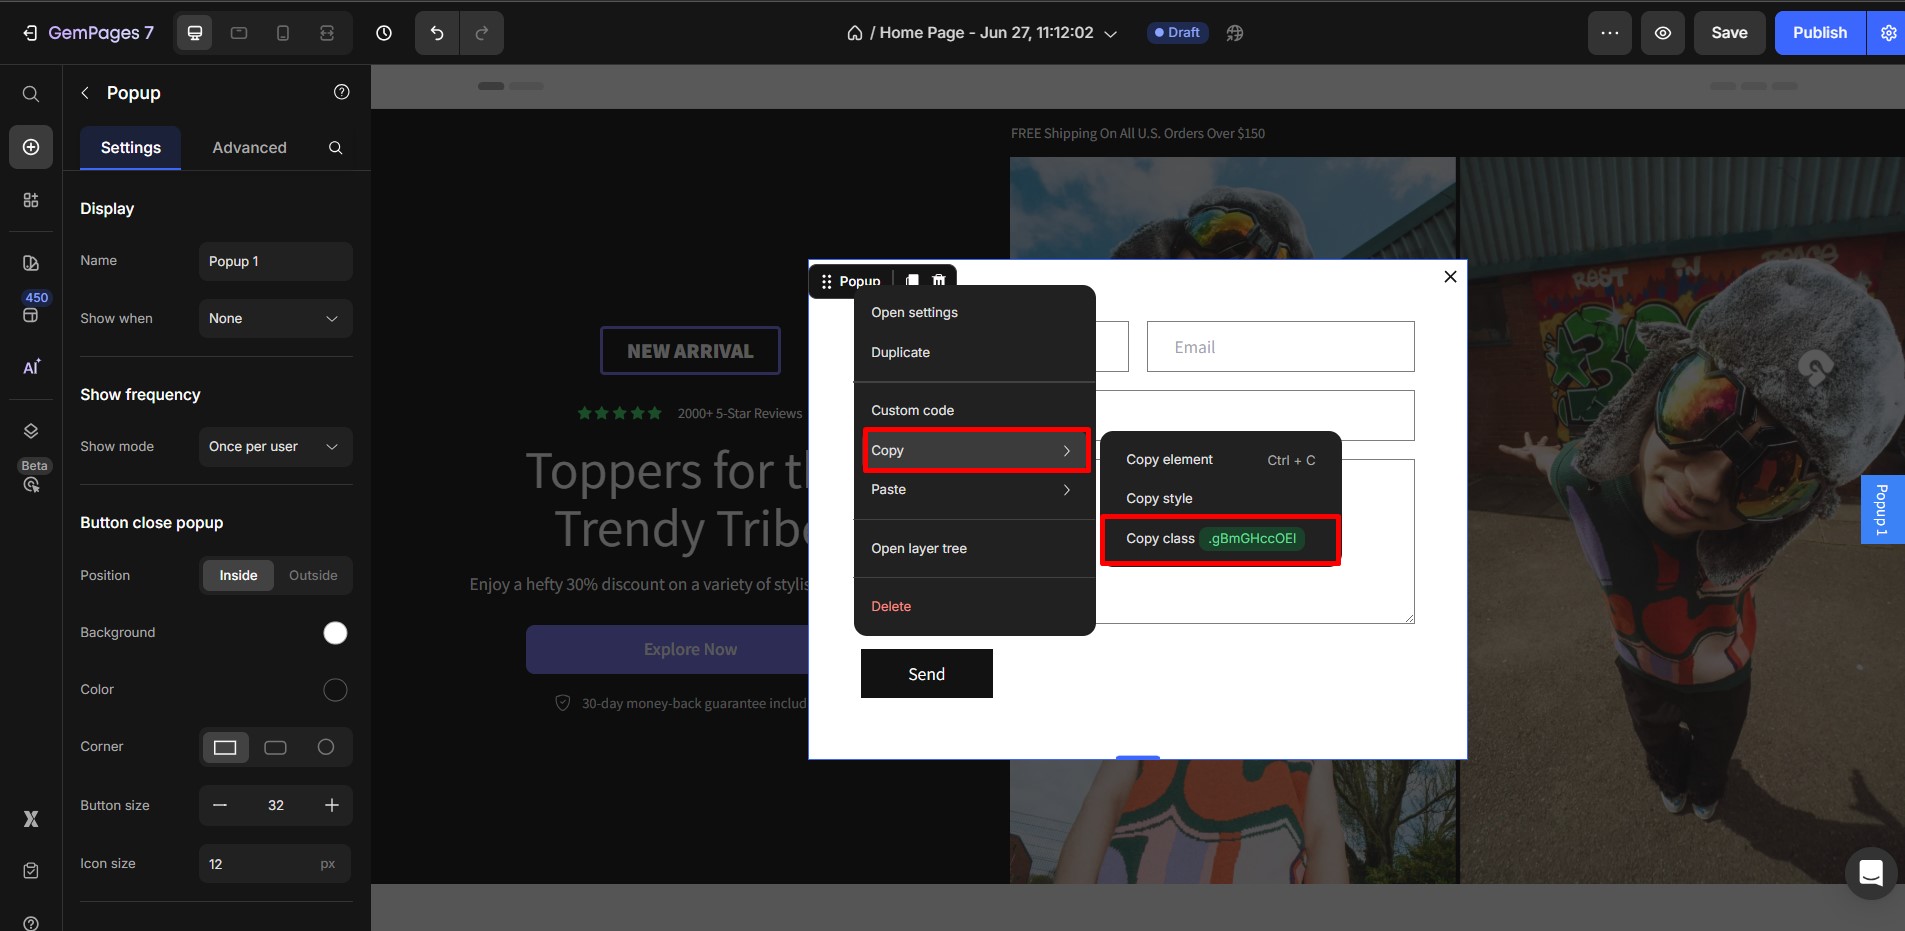The width and height of the screenshot is (1905, 931).
Task: Save the current draft
Action: (1729, 32)
